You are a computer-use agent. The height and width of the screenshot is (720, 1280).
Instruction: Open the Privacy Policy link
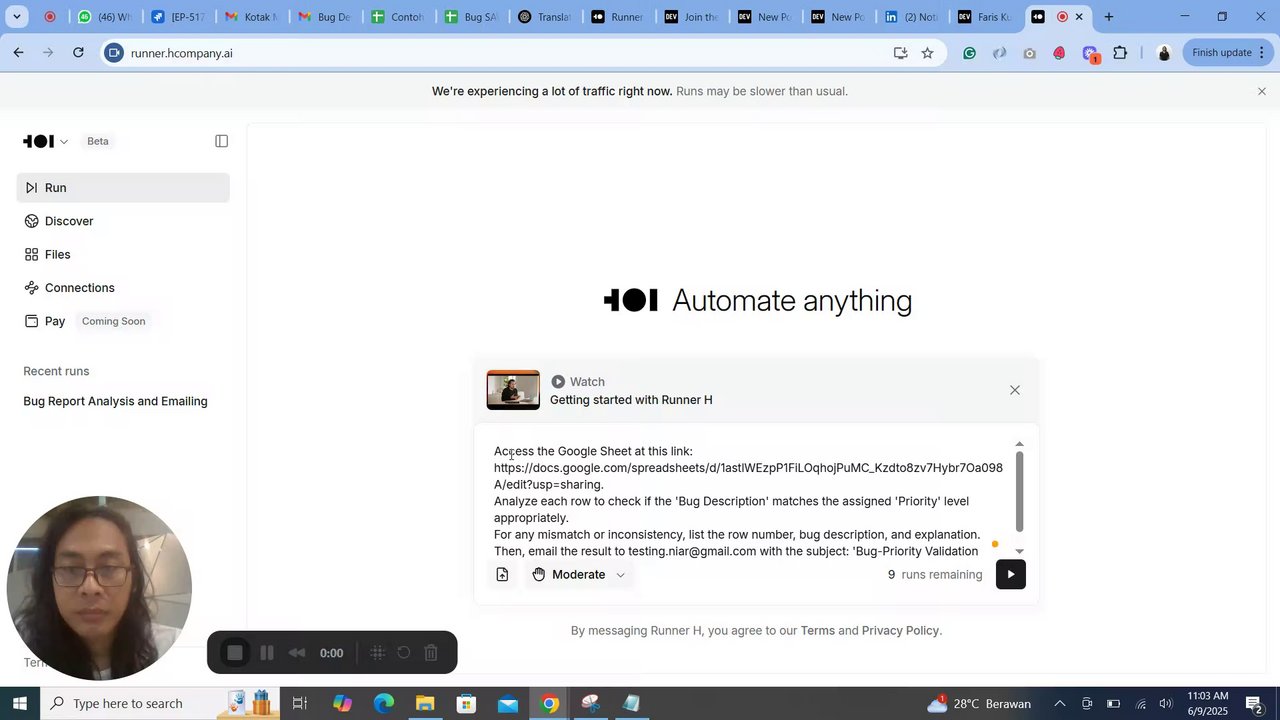pos(900,631)
